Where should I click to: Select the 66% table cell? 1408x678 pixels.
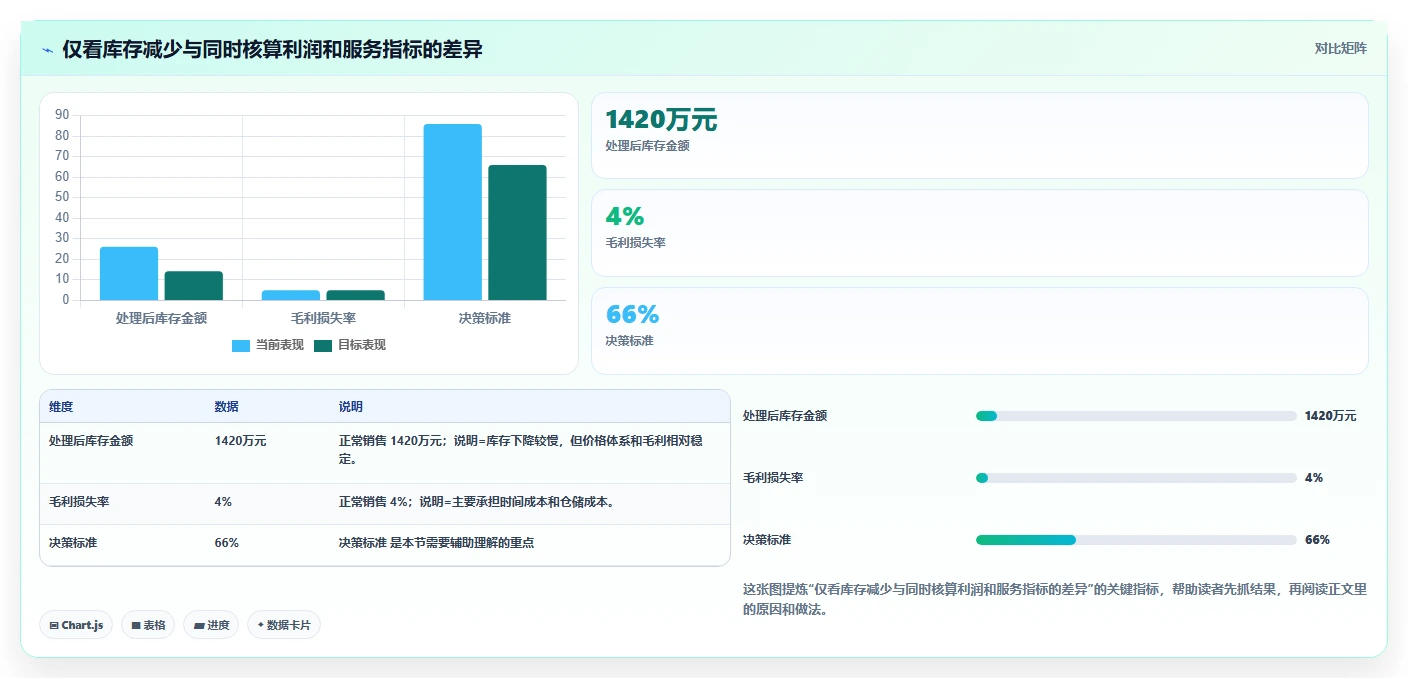click(226, 543)
